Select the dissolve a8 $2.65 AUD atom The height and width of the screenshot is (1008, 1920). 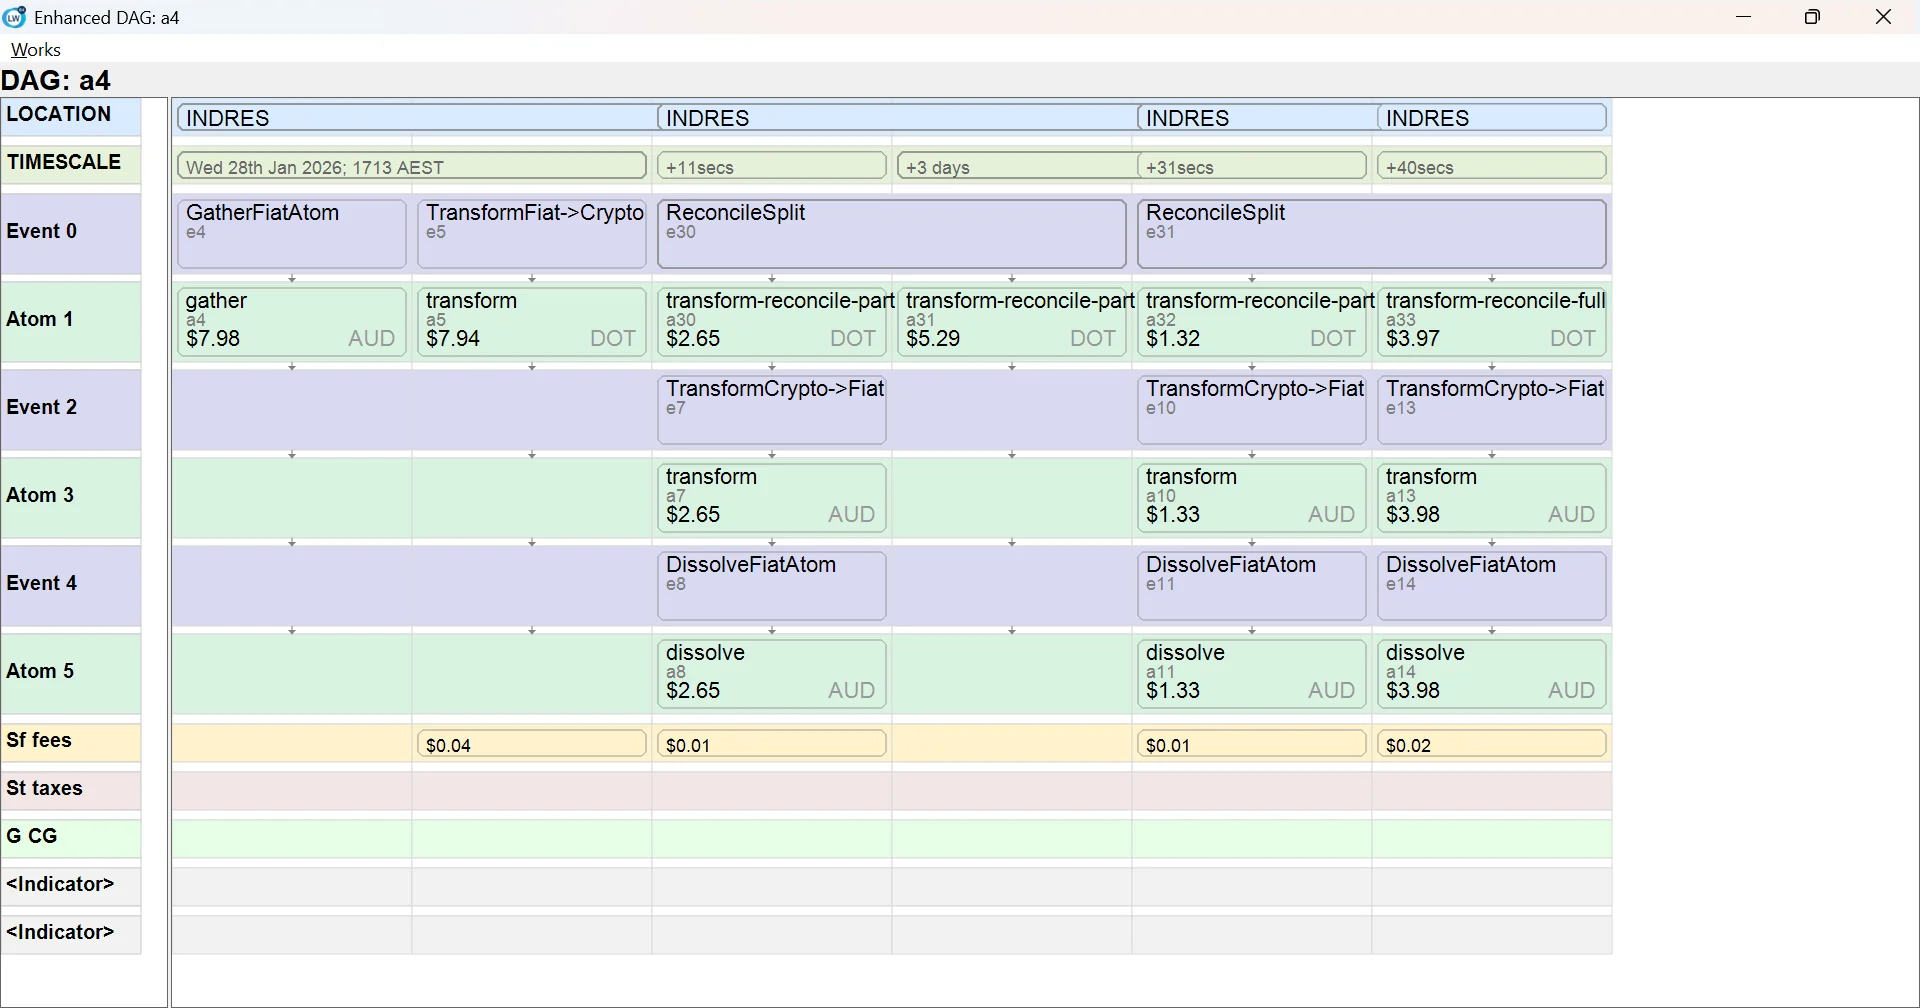click(x=771, y=674)
